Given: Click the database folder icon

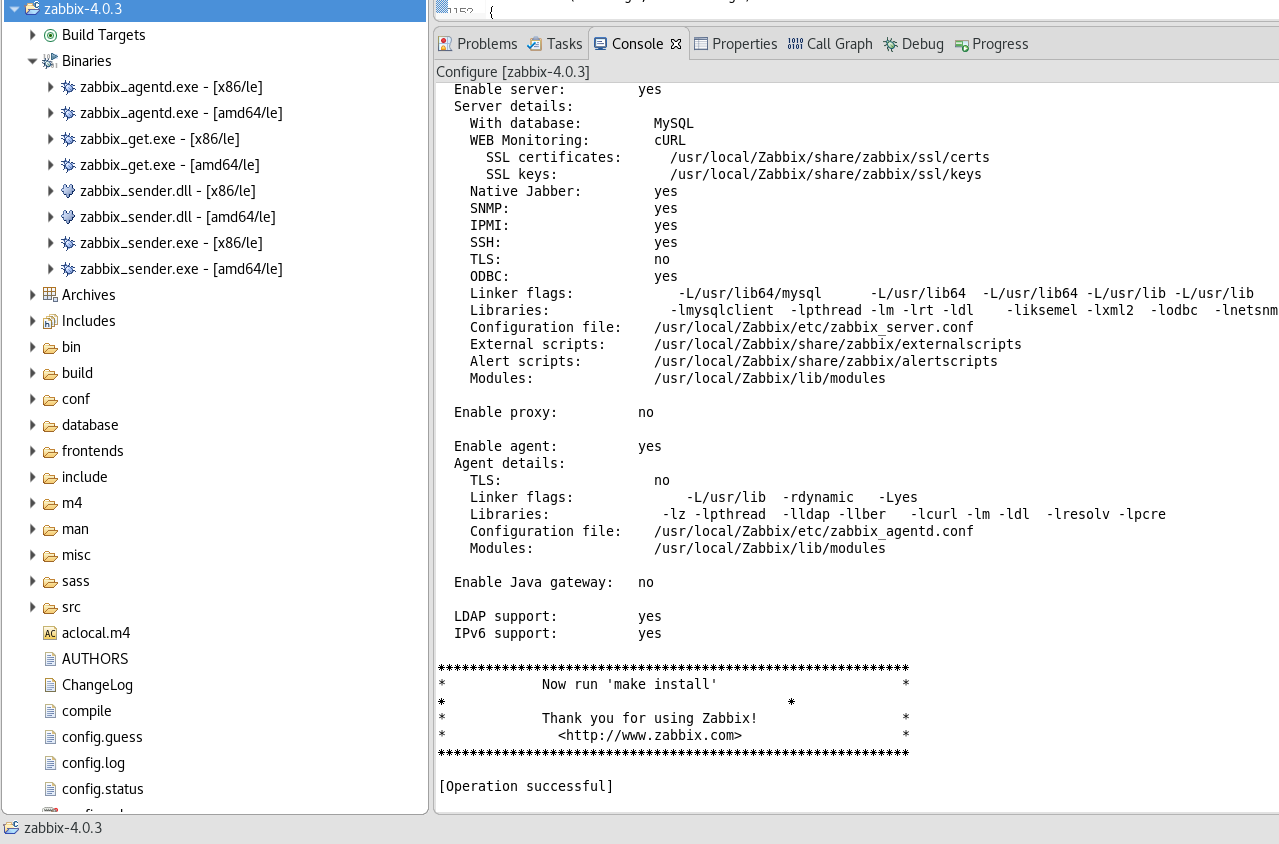Looking at the screenshot, I should tap(50, 425).
